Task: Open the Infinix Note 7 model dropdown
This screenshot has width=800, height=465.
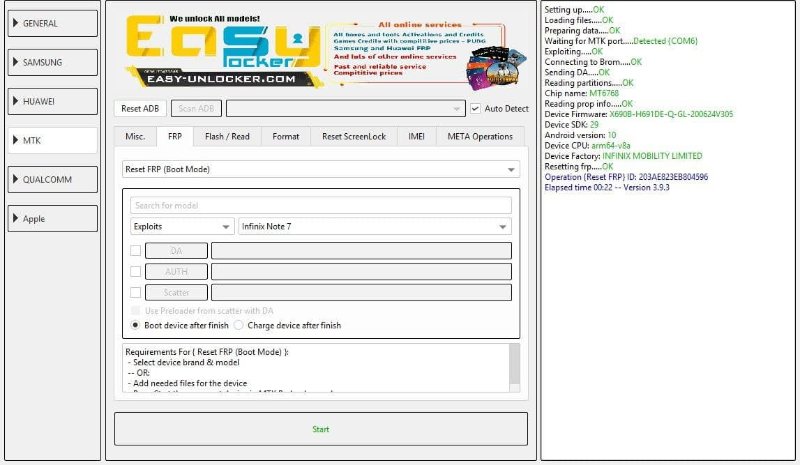Action: pos(375,227)
